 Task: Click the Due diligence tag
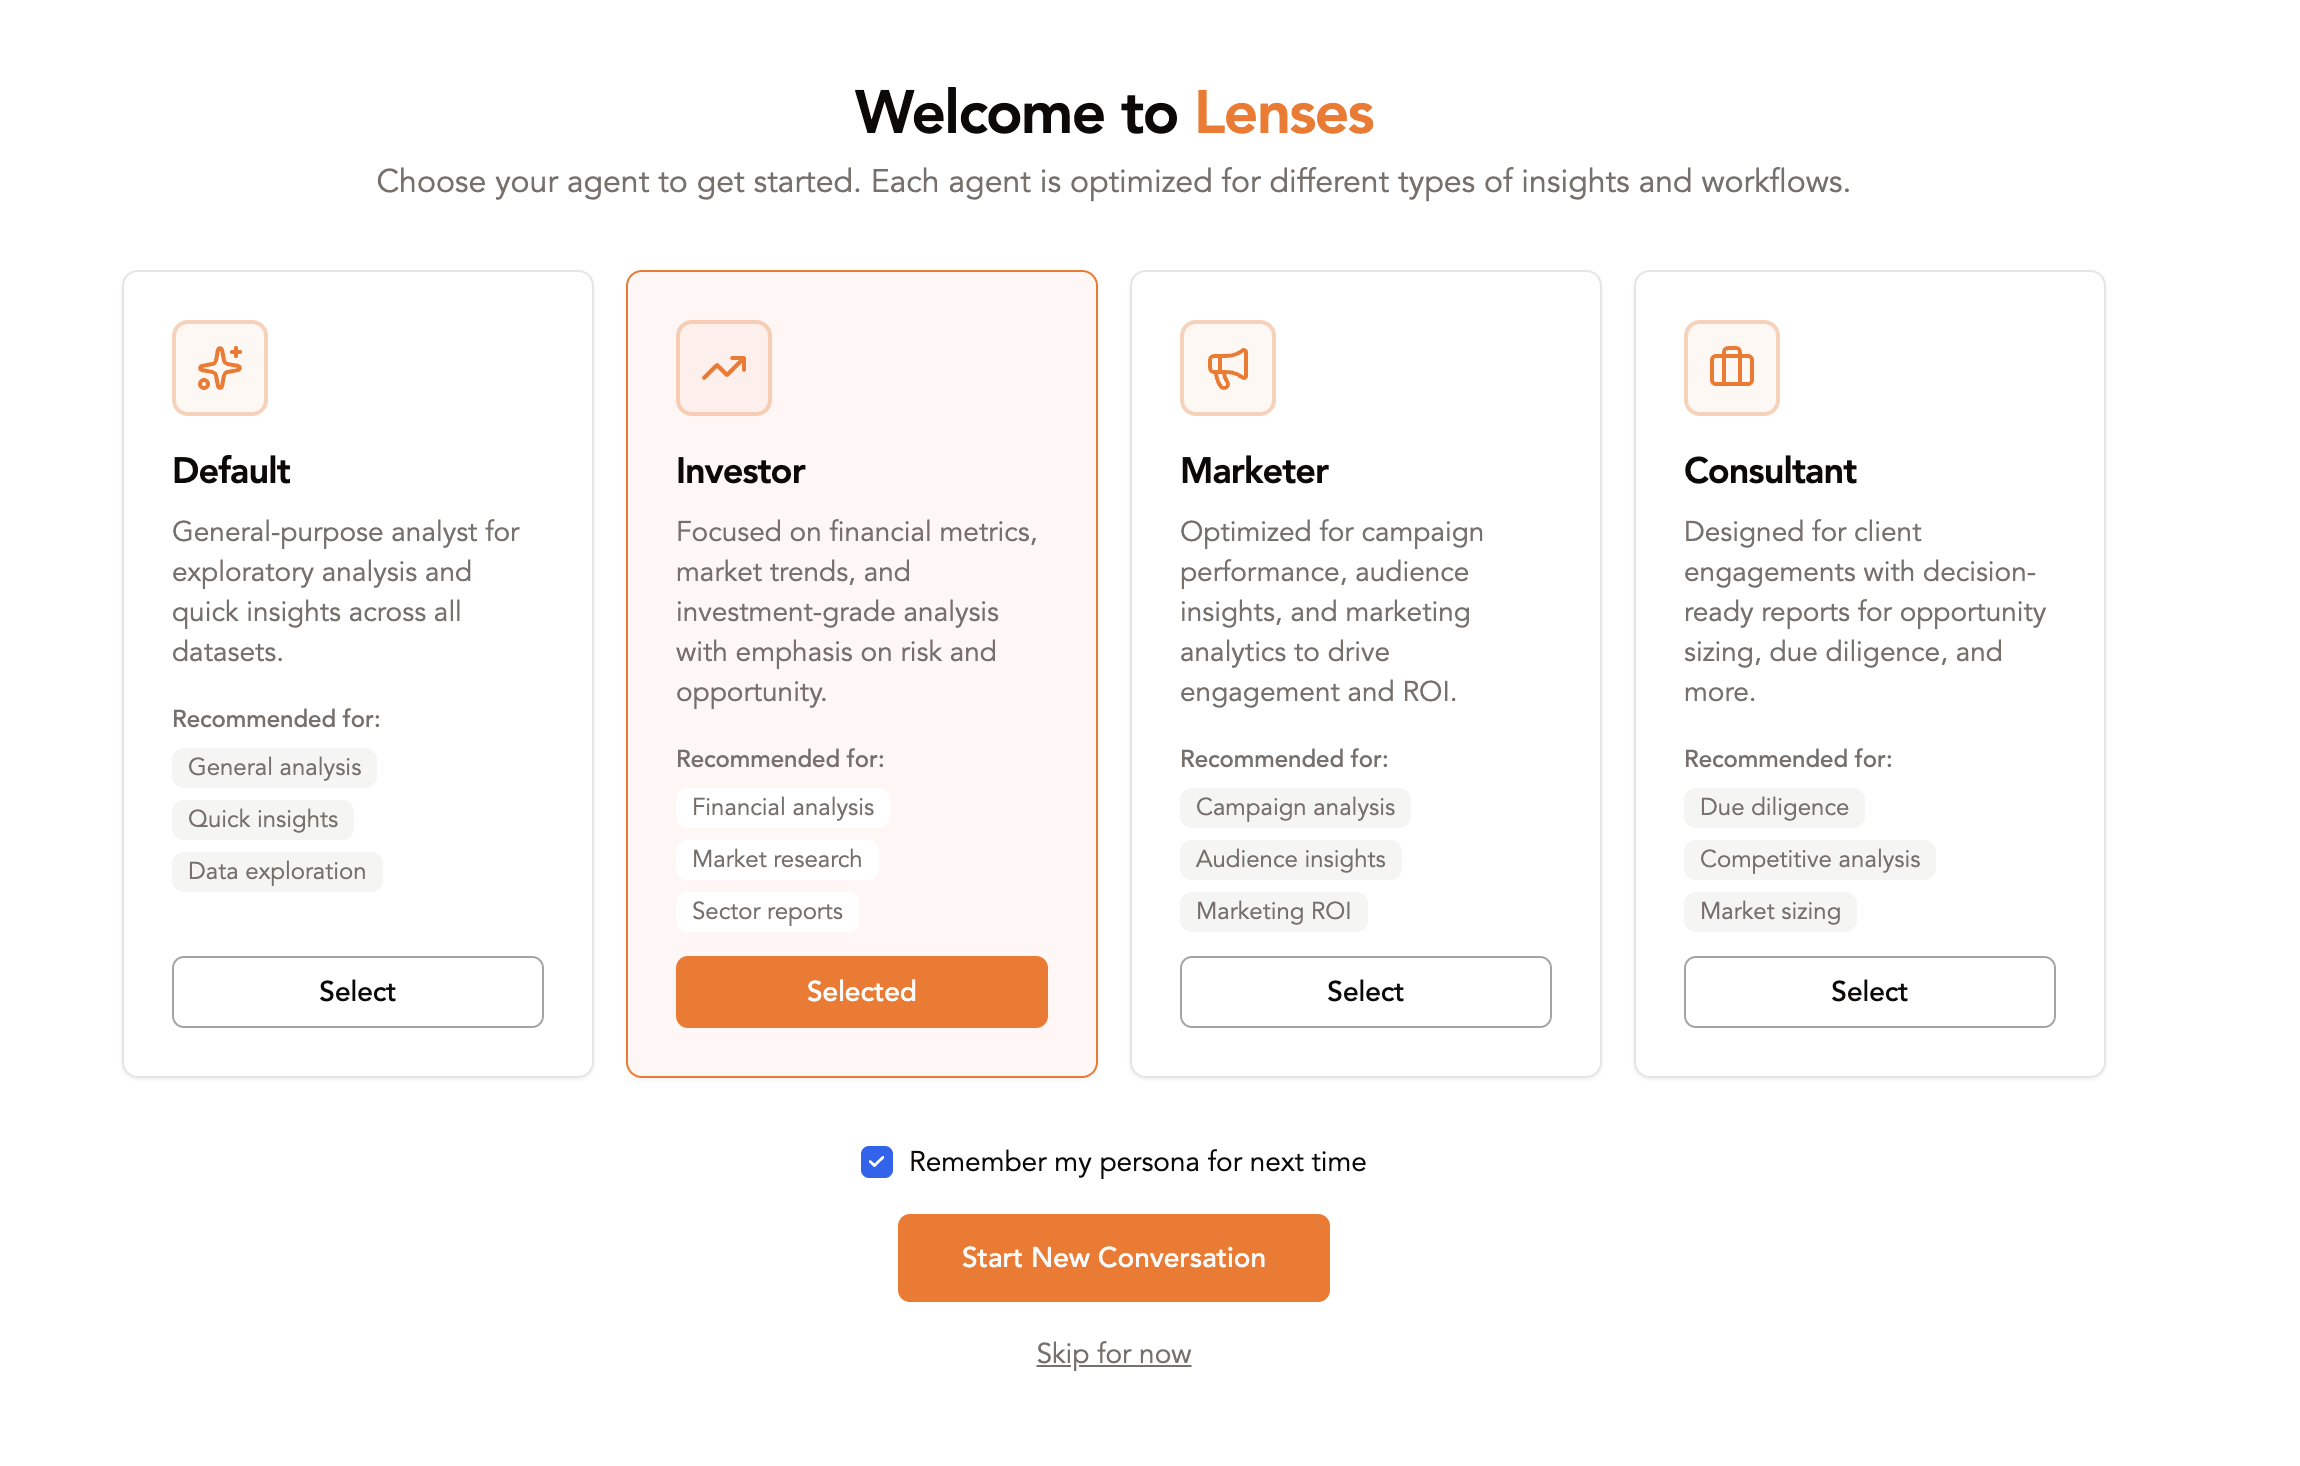point(1774,808)
